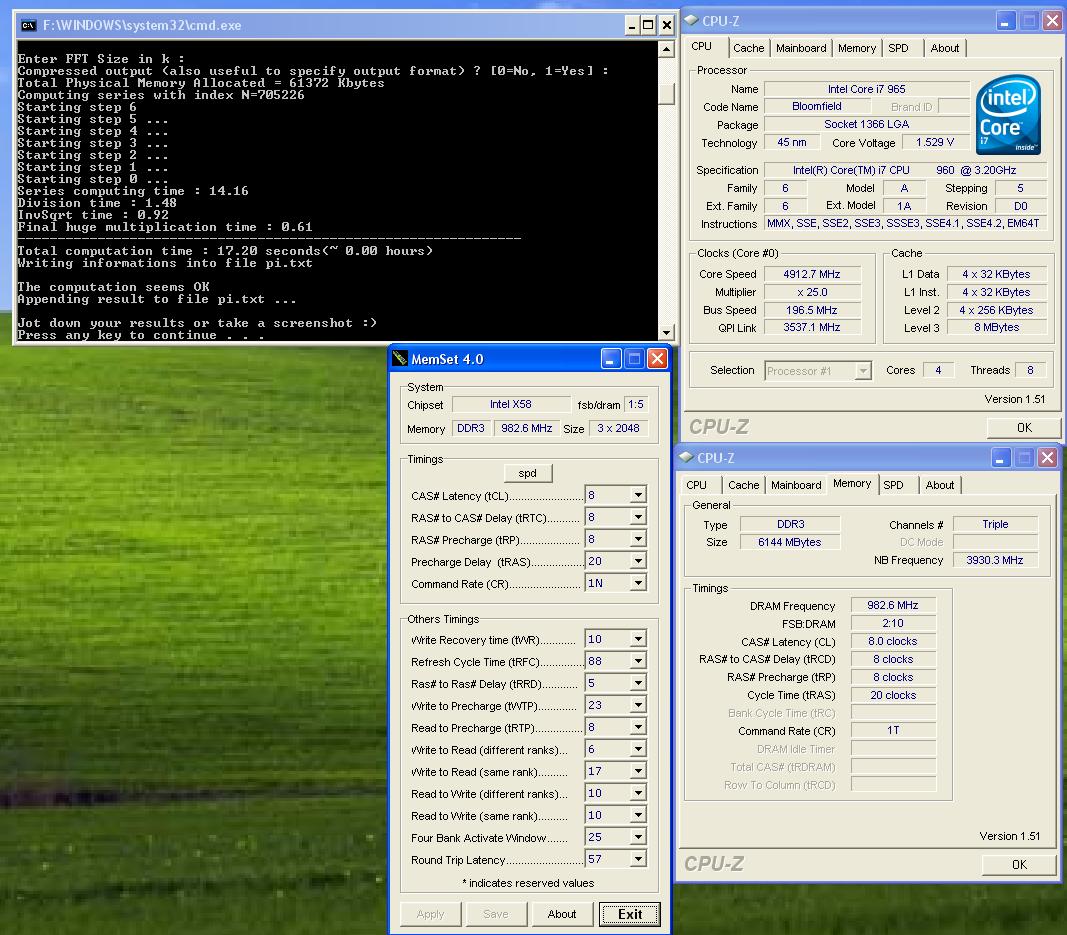1067x935 pixels.
Task: Click the Save button in MemSet
Action: tap(495, 914)
